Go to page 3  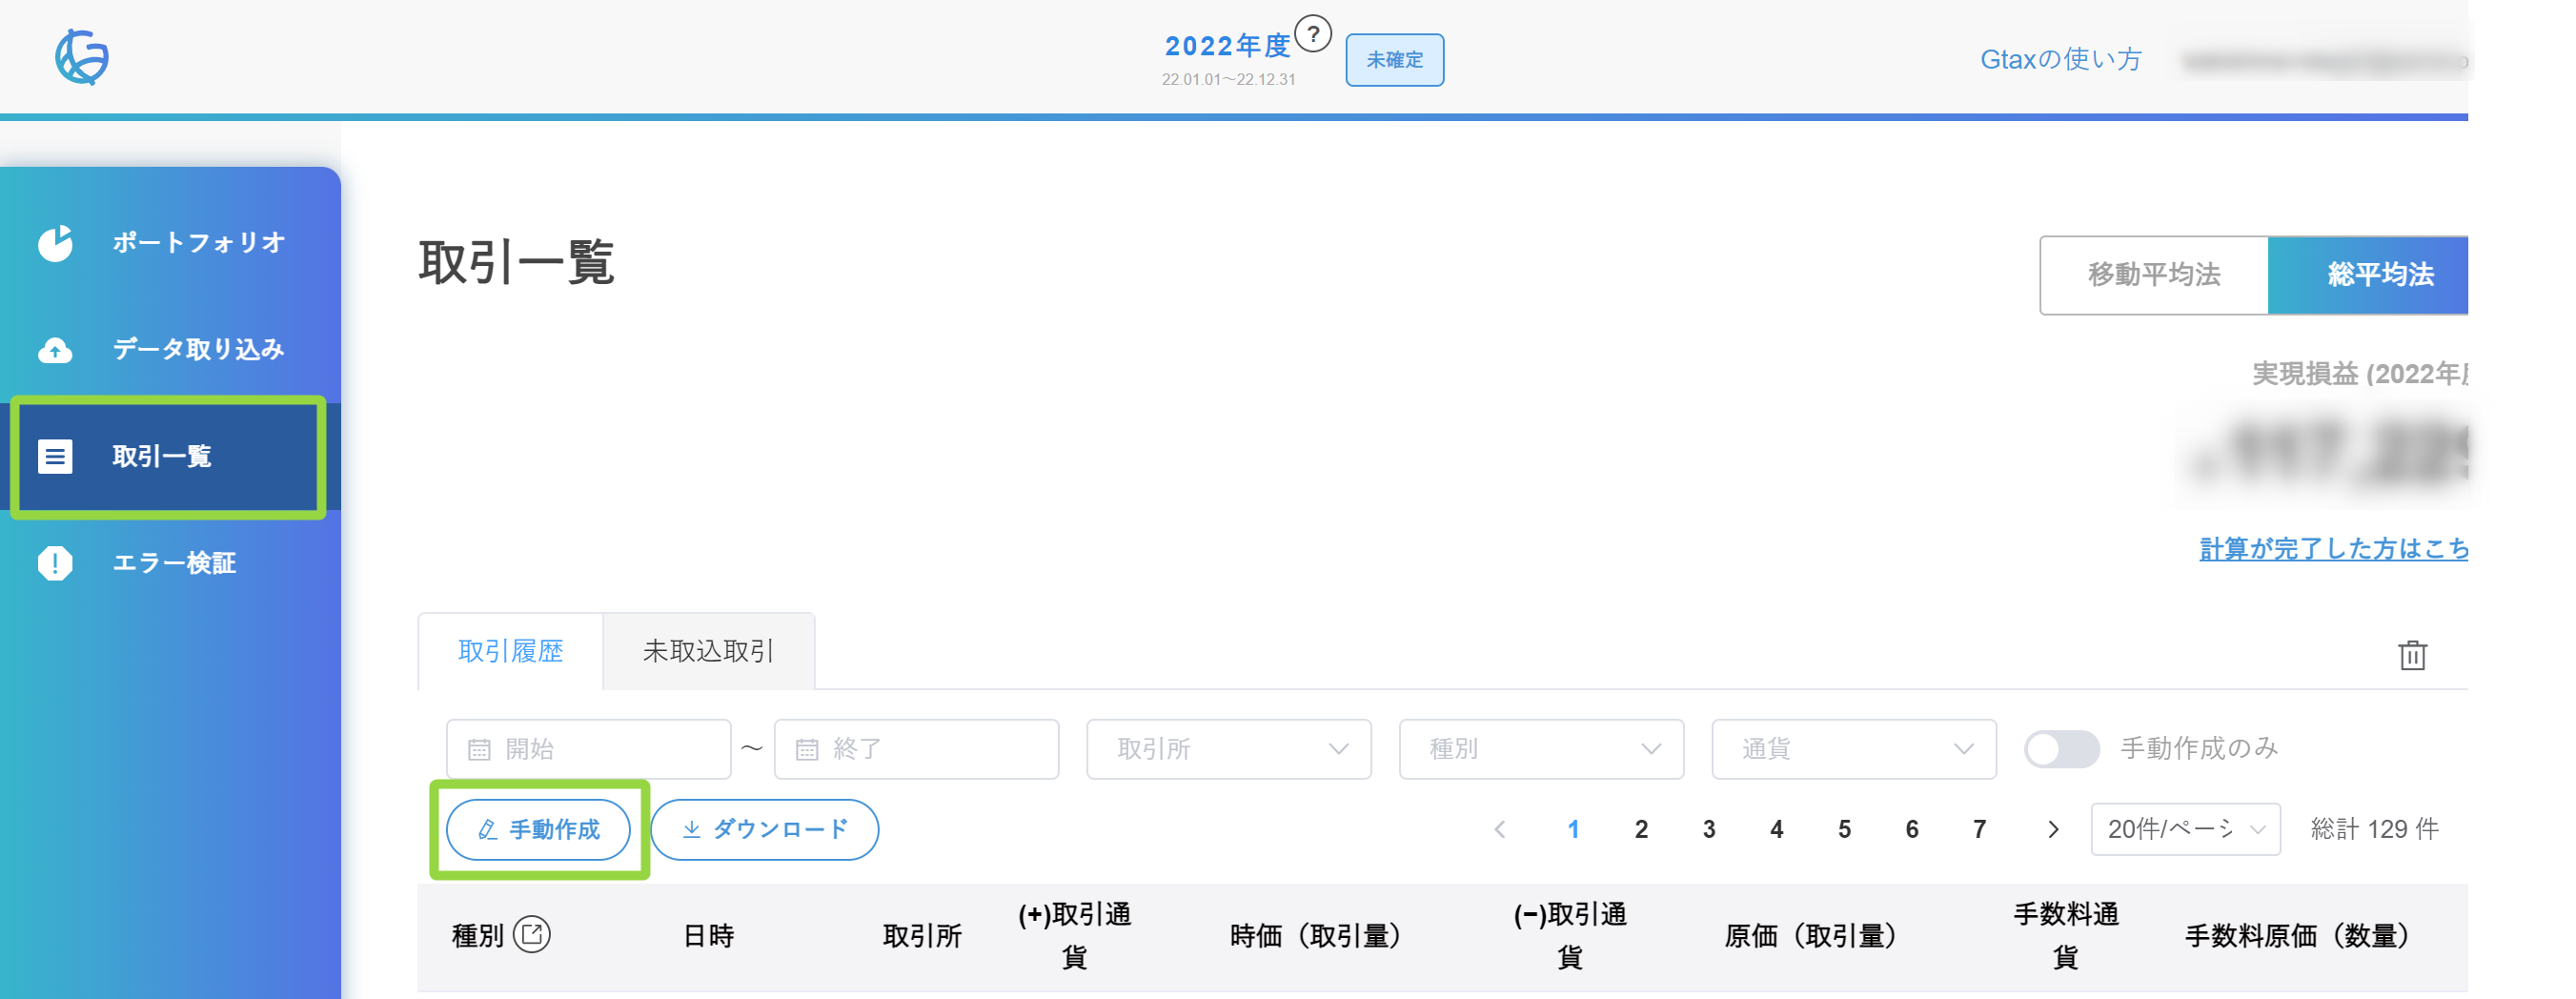(1709, 829)
